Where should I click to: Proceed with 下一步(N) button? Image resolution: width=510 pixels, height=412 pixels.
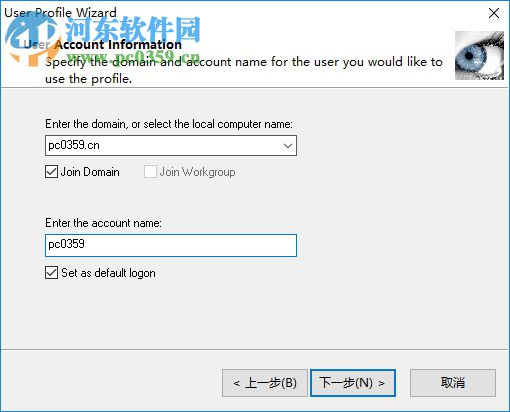353,383
